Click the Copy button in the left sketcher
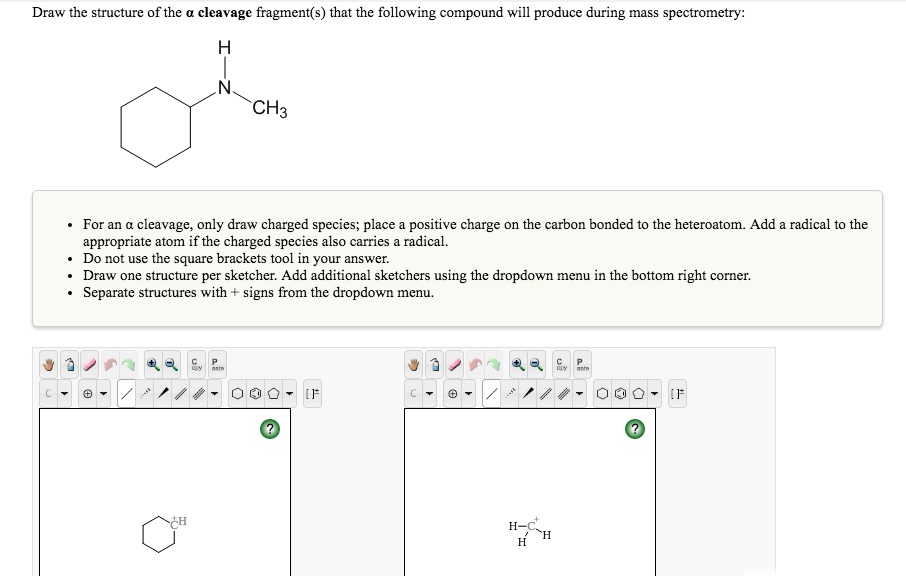 point(194,364)
